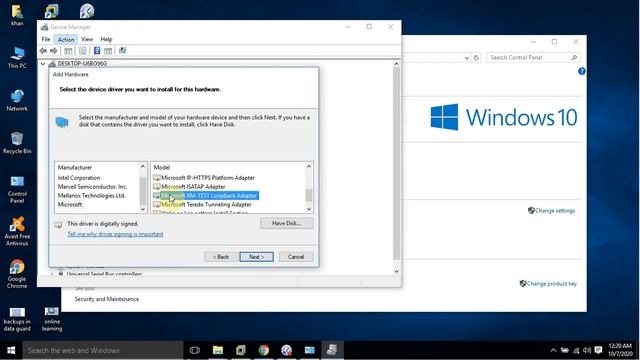Click the Manufacturer list scroll-down arrow
This screenshot has width=640, height=360.
[x=143, y=209]
